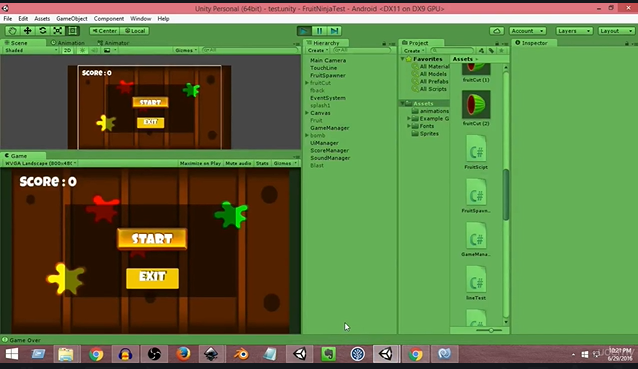Click the Play button

point(304,31)
